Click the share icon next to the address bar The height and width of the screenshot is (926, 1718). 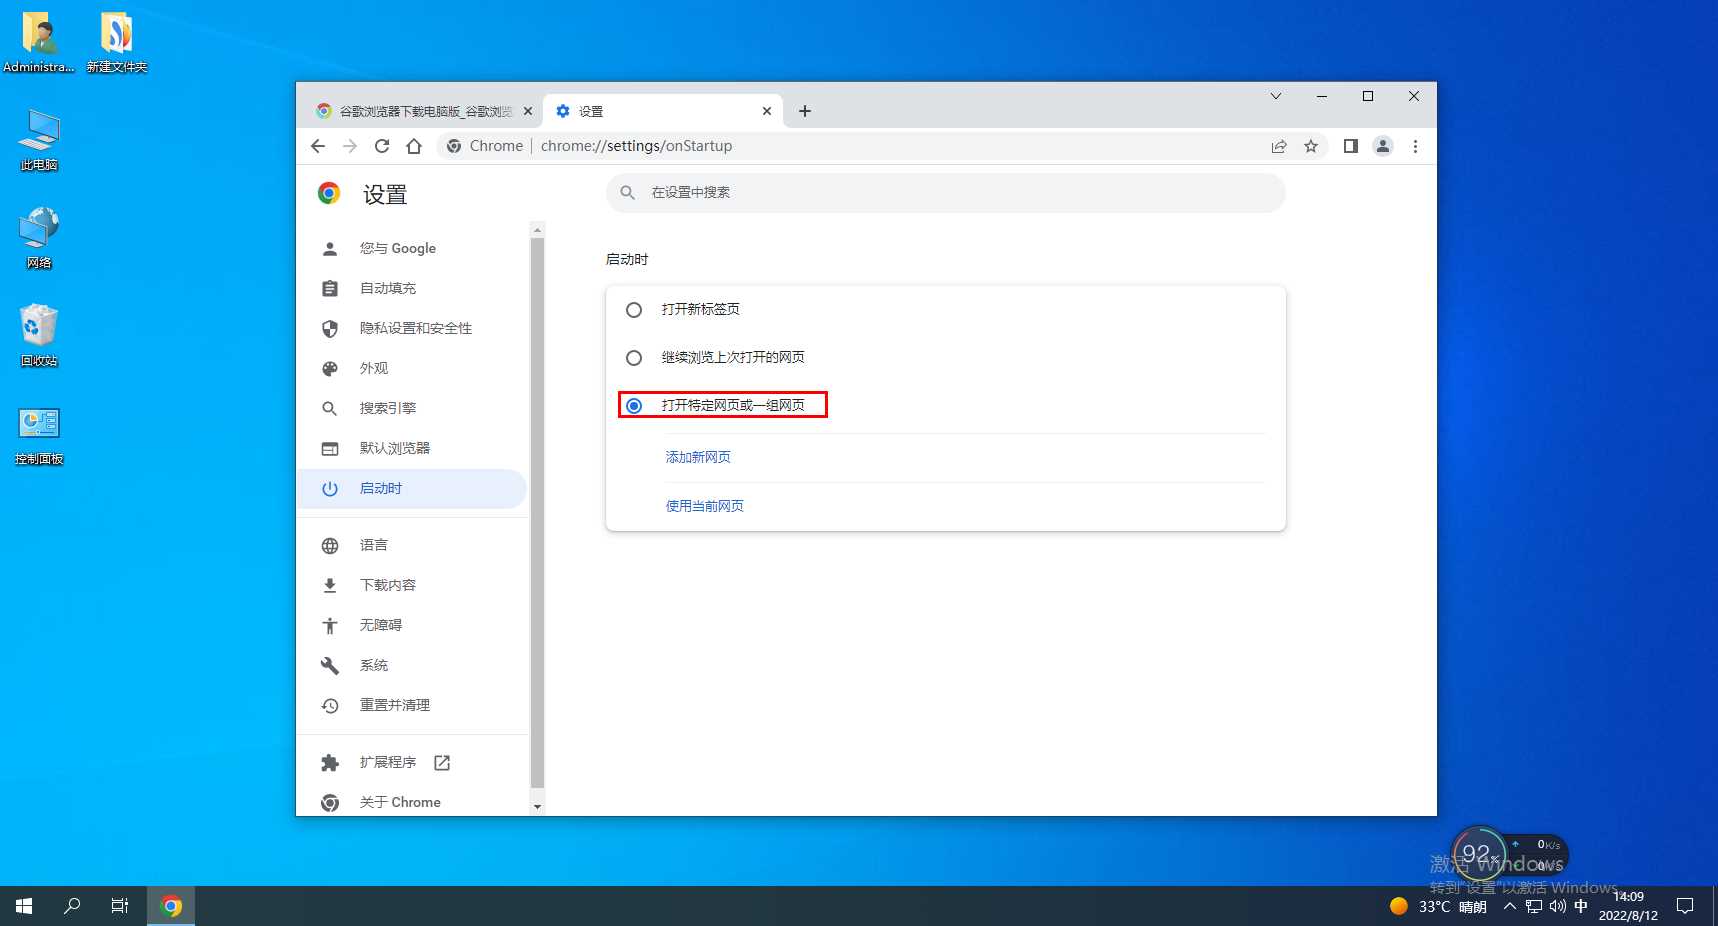(x=1278, y=146)
